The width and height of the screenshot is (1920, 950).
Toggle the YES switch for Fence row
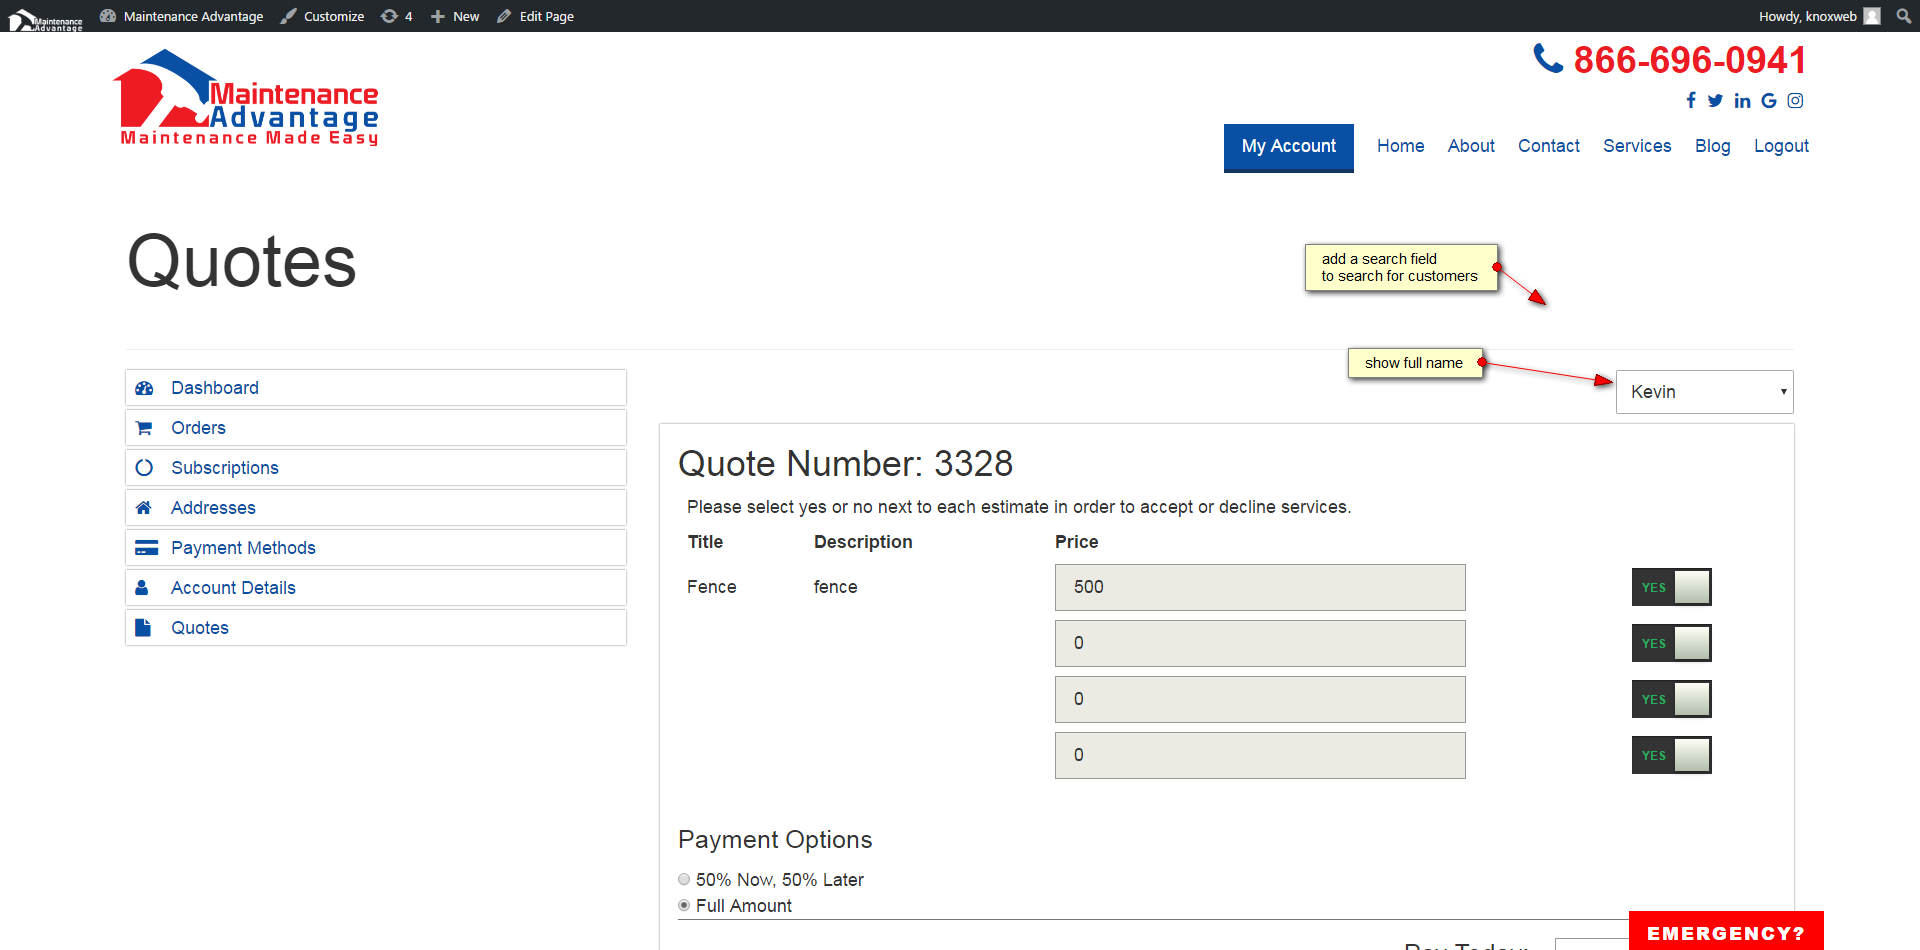[1671, 587]
